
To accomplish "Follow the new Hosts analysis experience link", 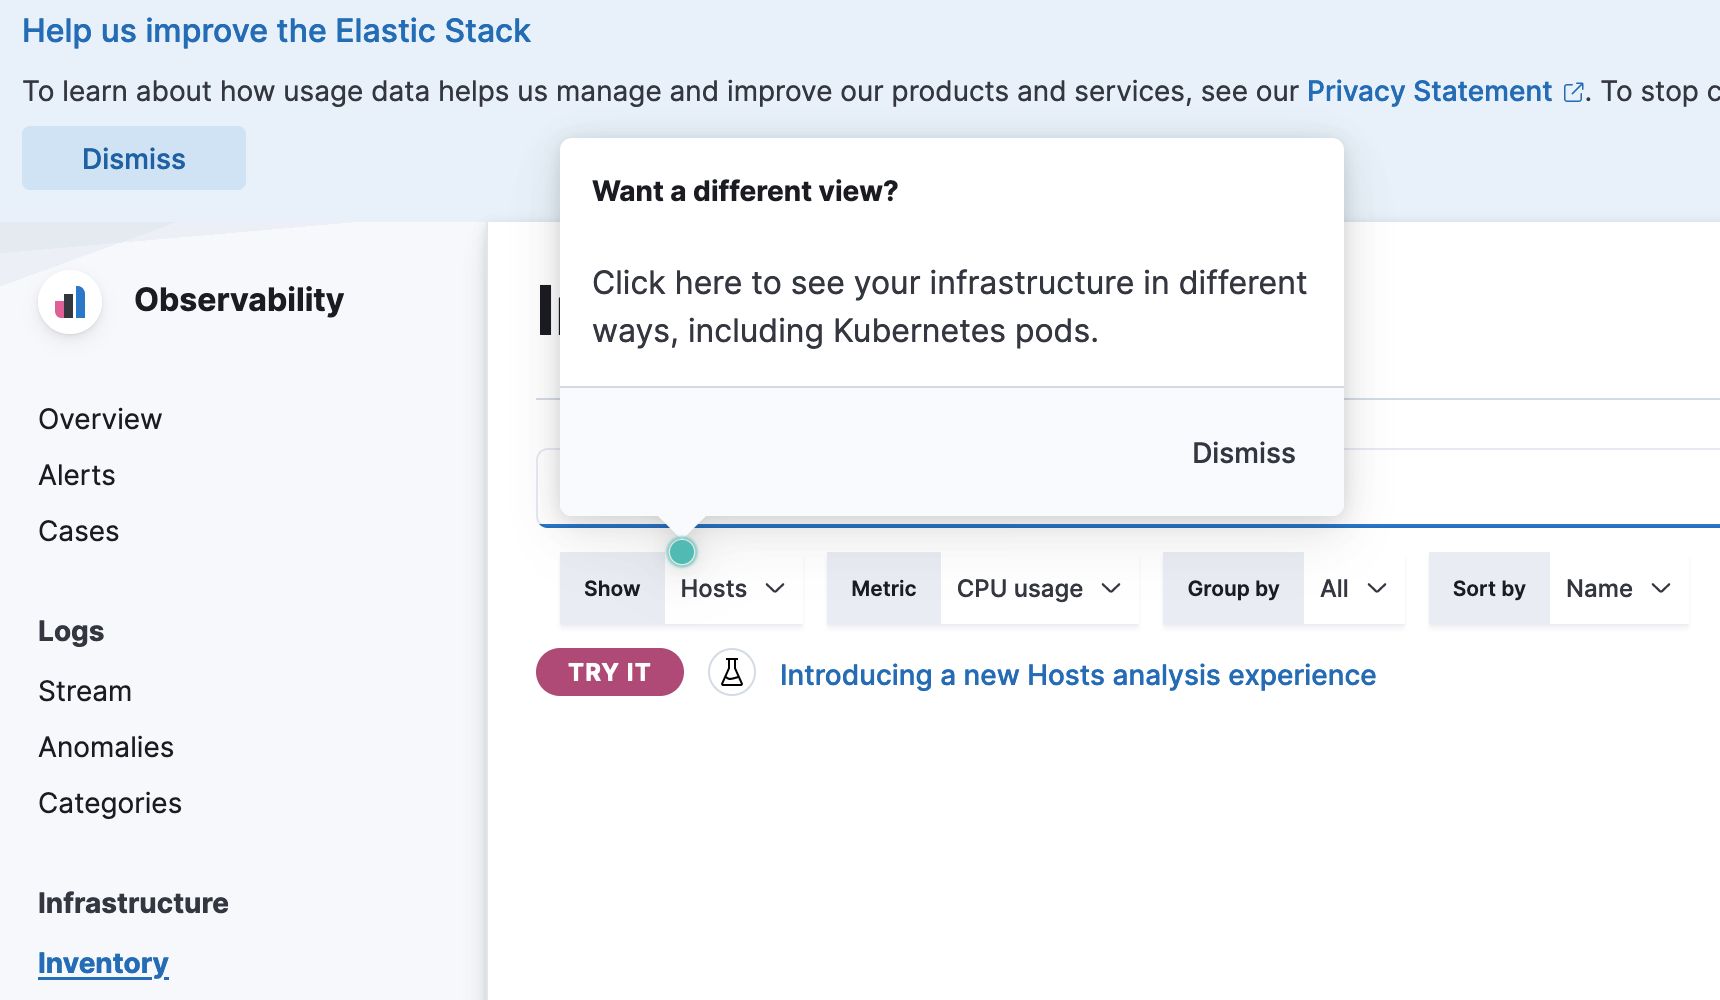I will 1077,674.
